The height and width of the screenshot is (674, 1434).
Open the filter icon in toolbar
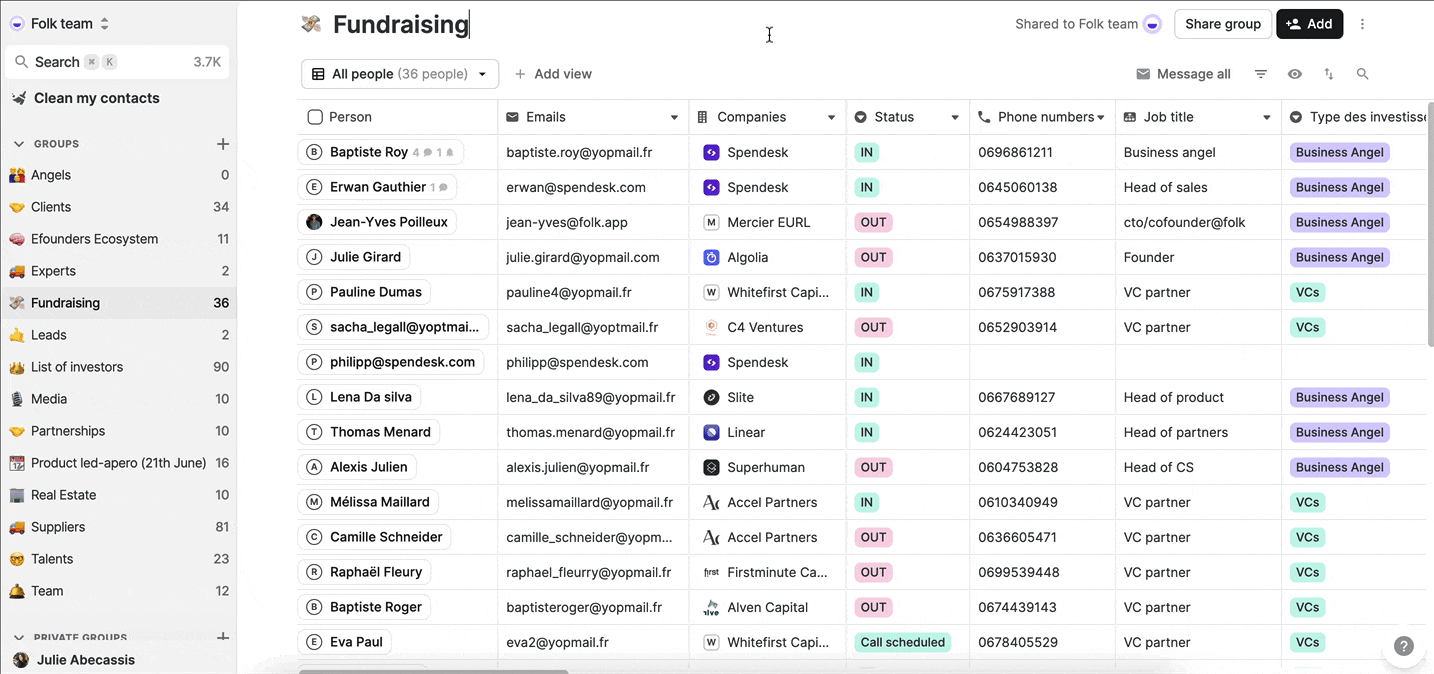tap(1261, 74)
